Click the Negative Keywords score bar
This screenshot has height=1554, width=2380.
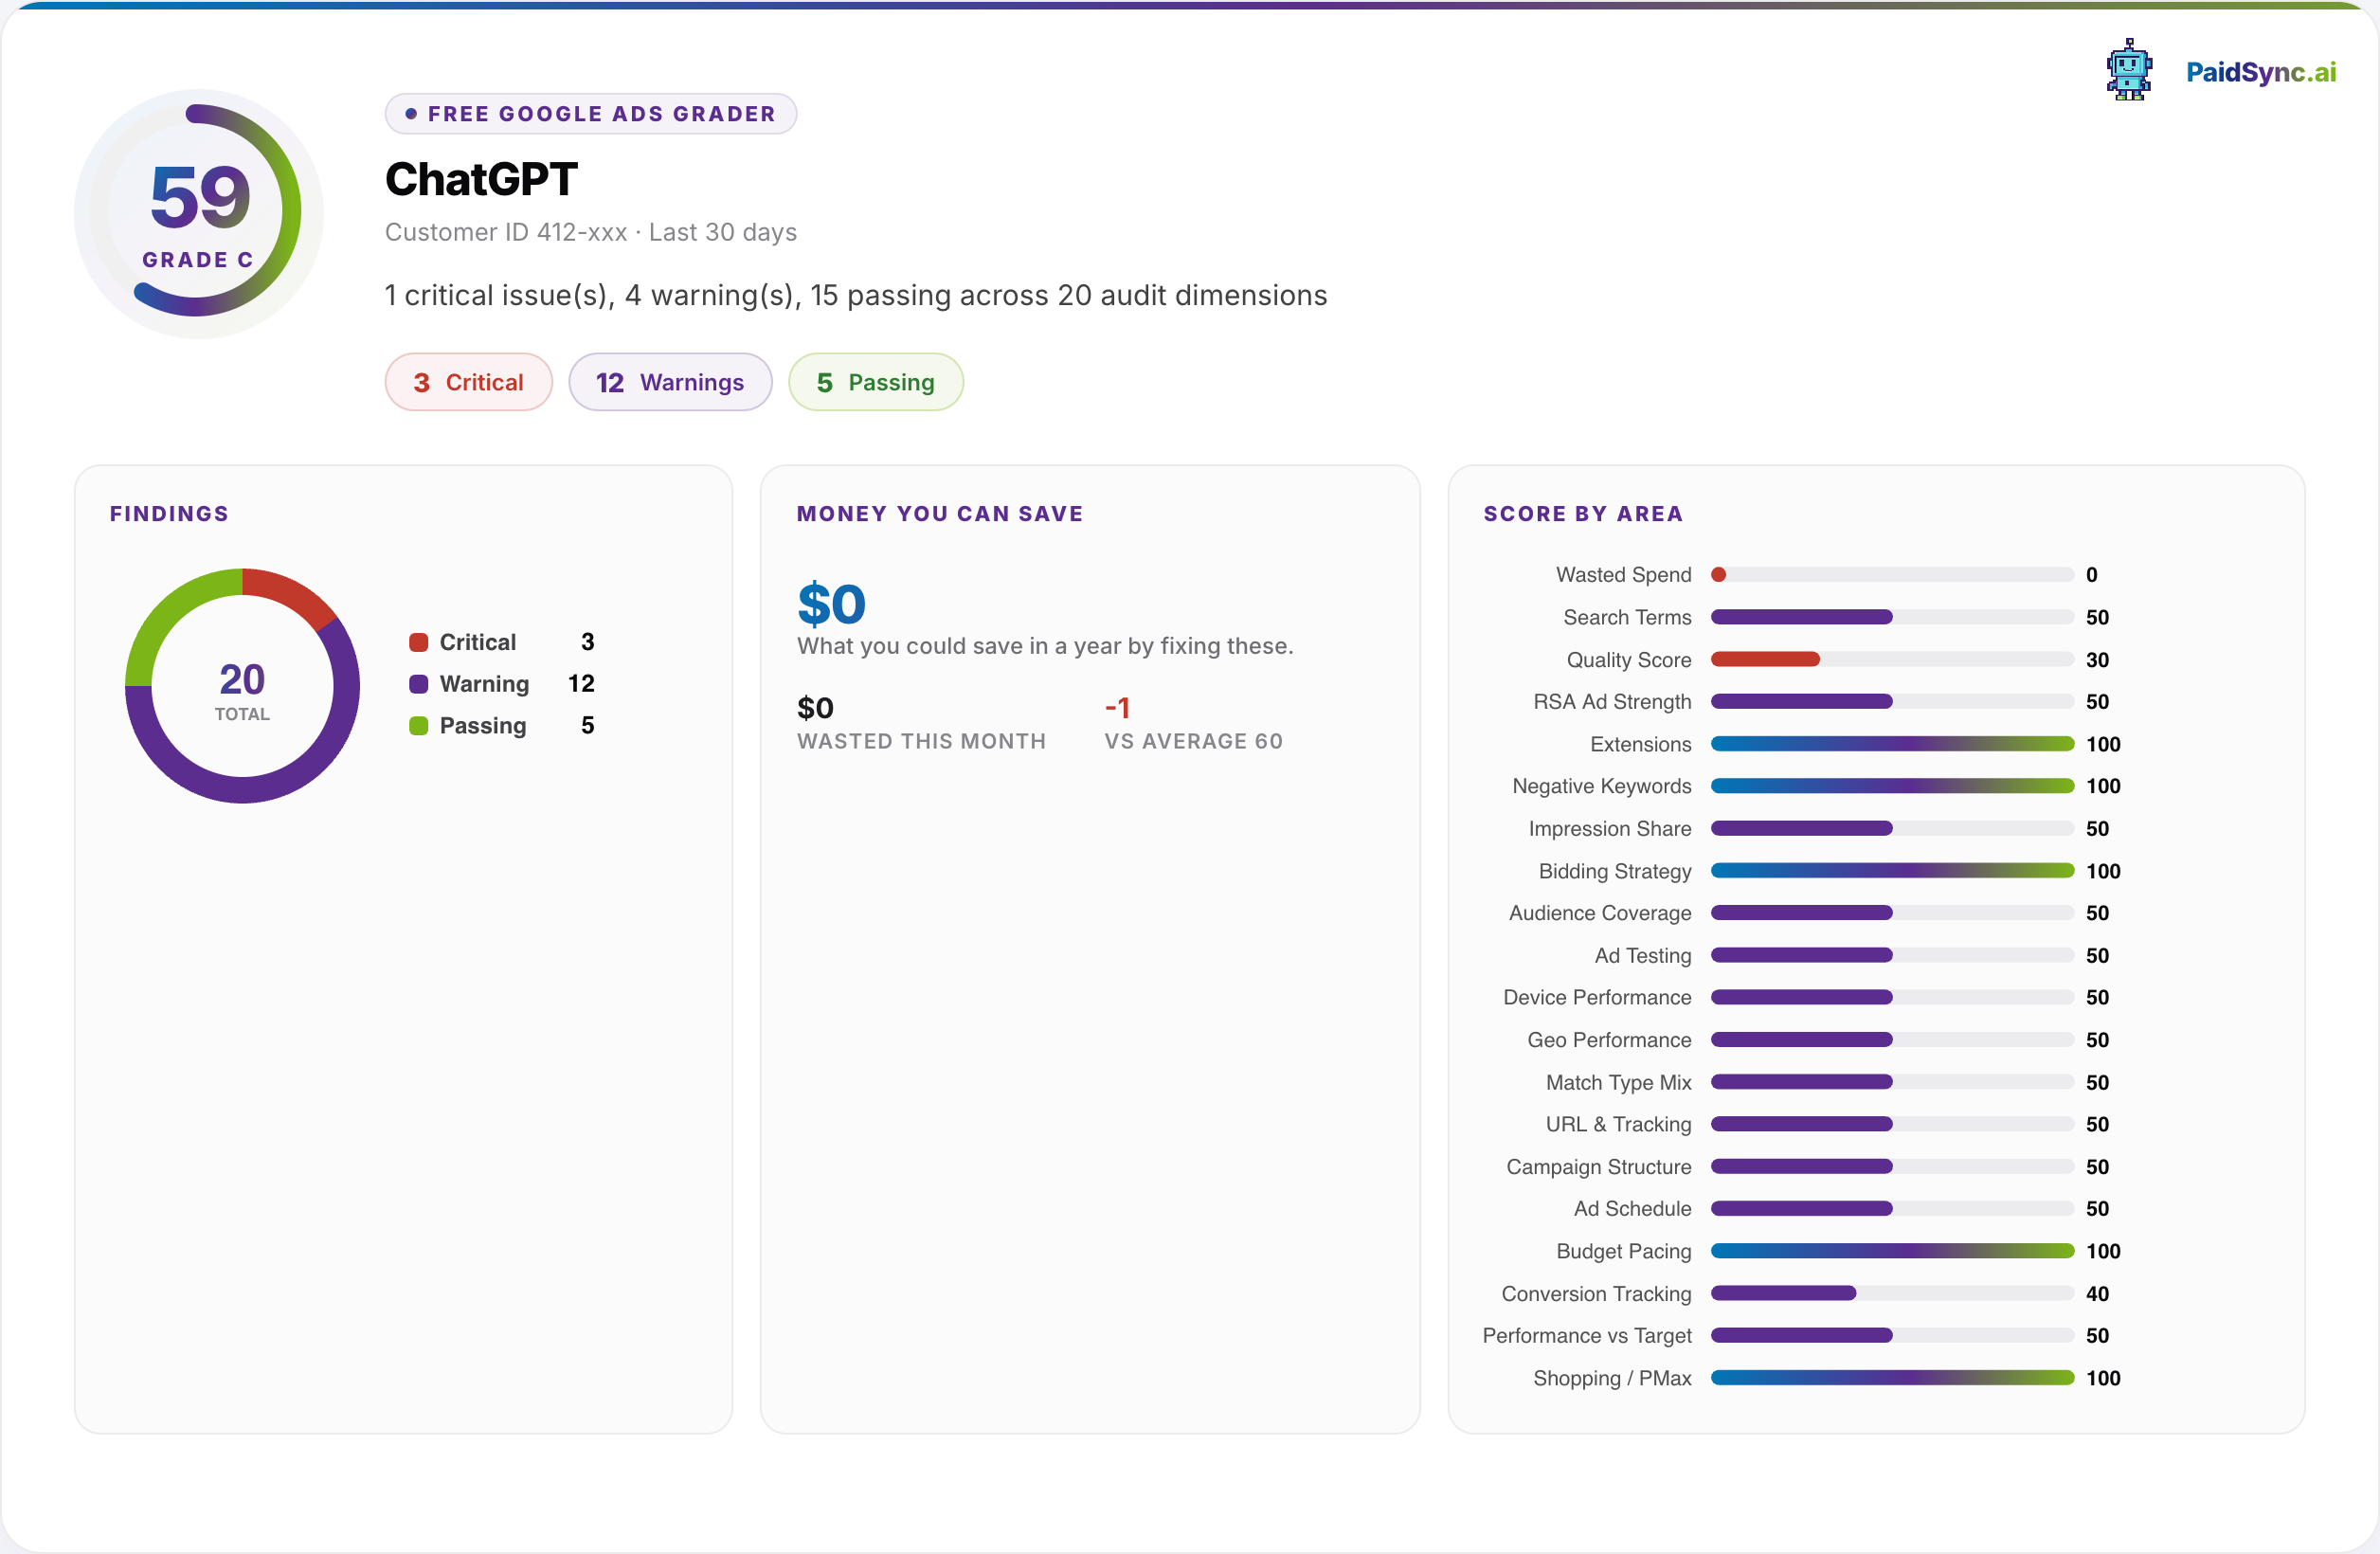tap(1892, 786)
